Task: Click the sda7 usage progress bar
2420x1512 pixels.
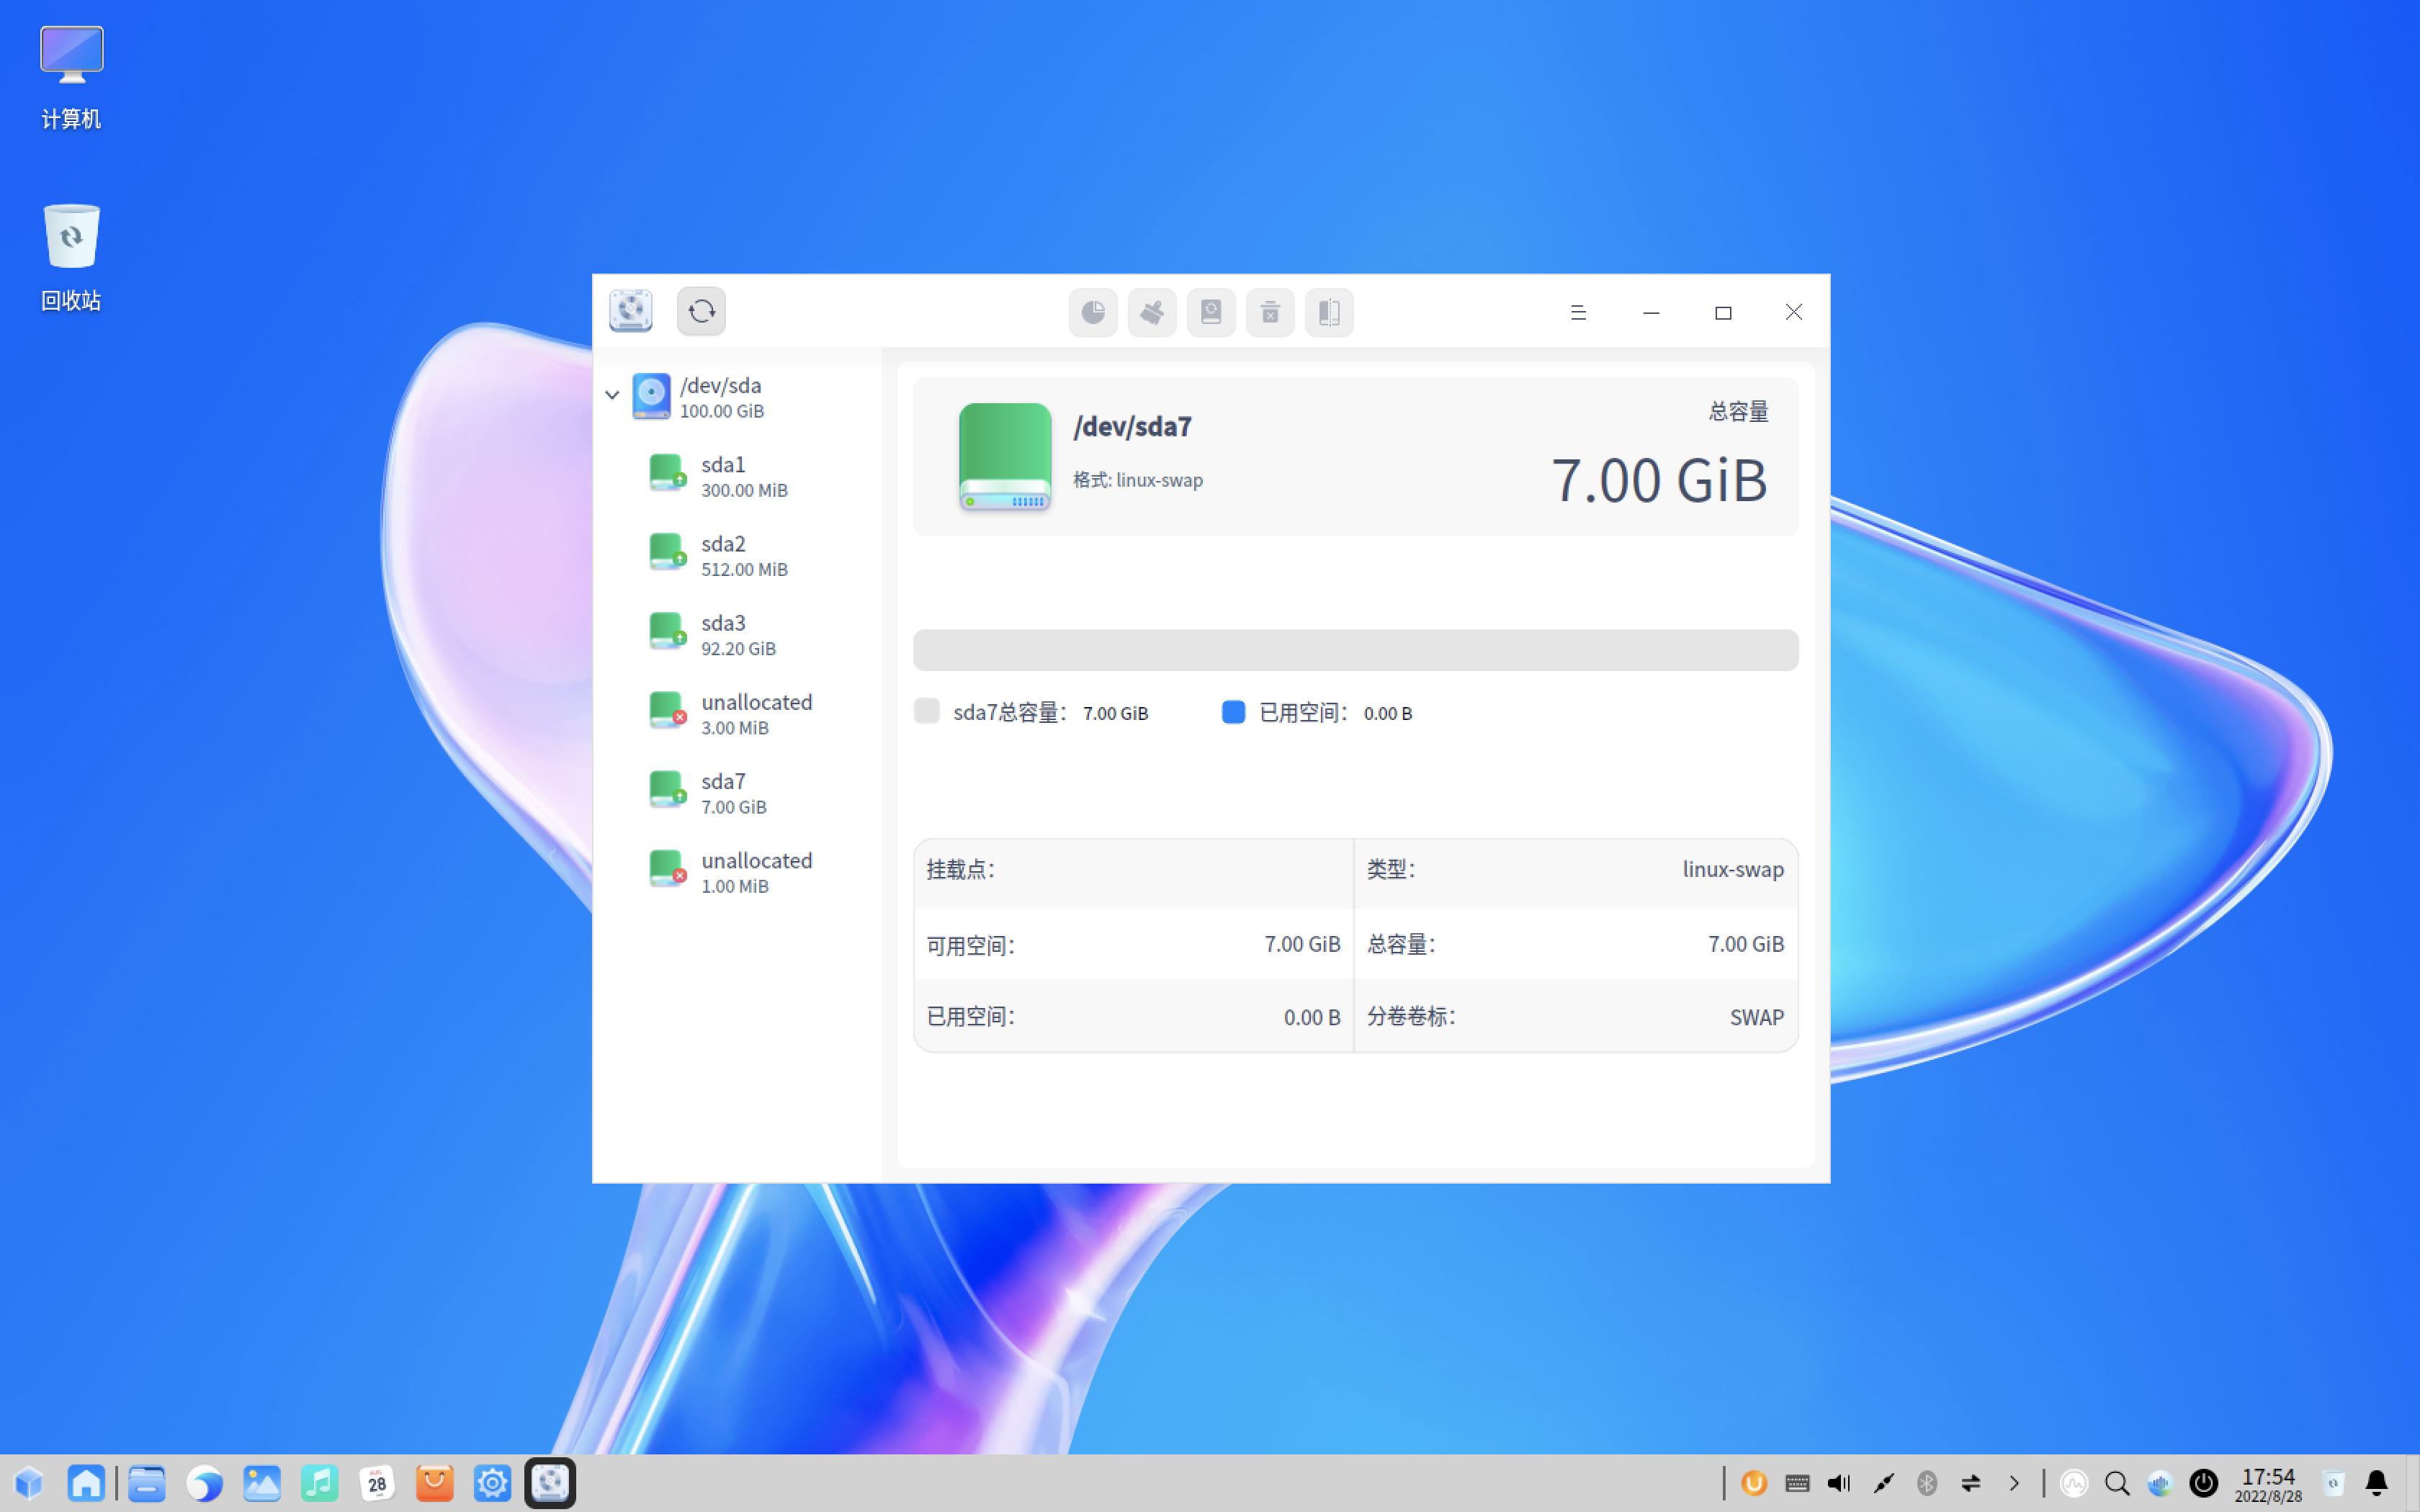Action: [1355, 650]
